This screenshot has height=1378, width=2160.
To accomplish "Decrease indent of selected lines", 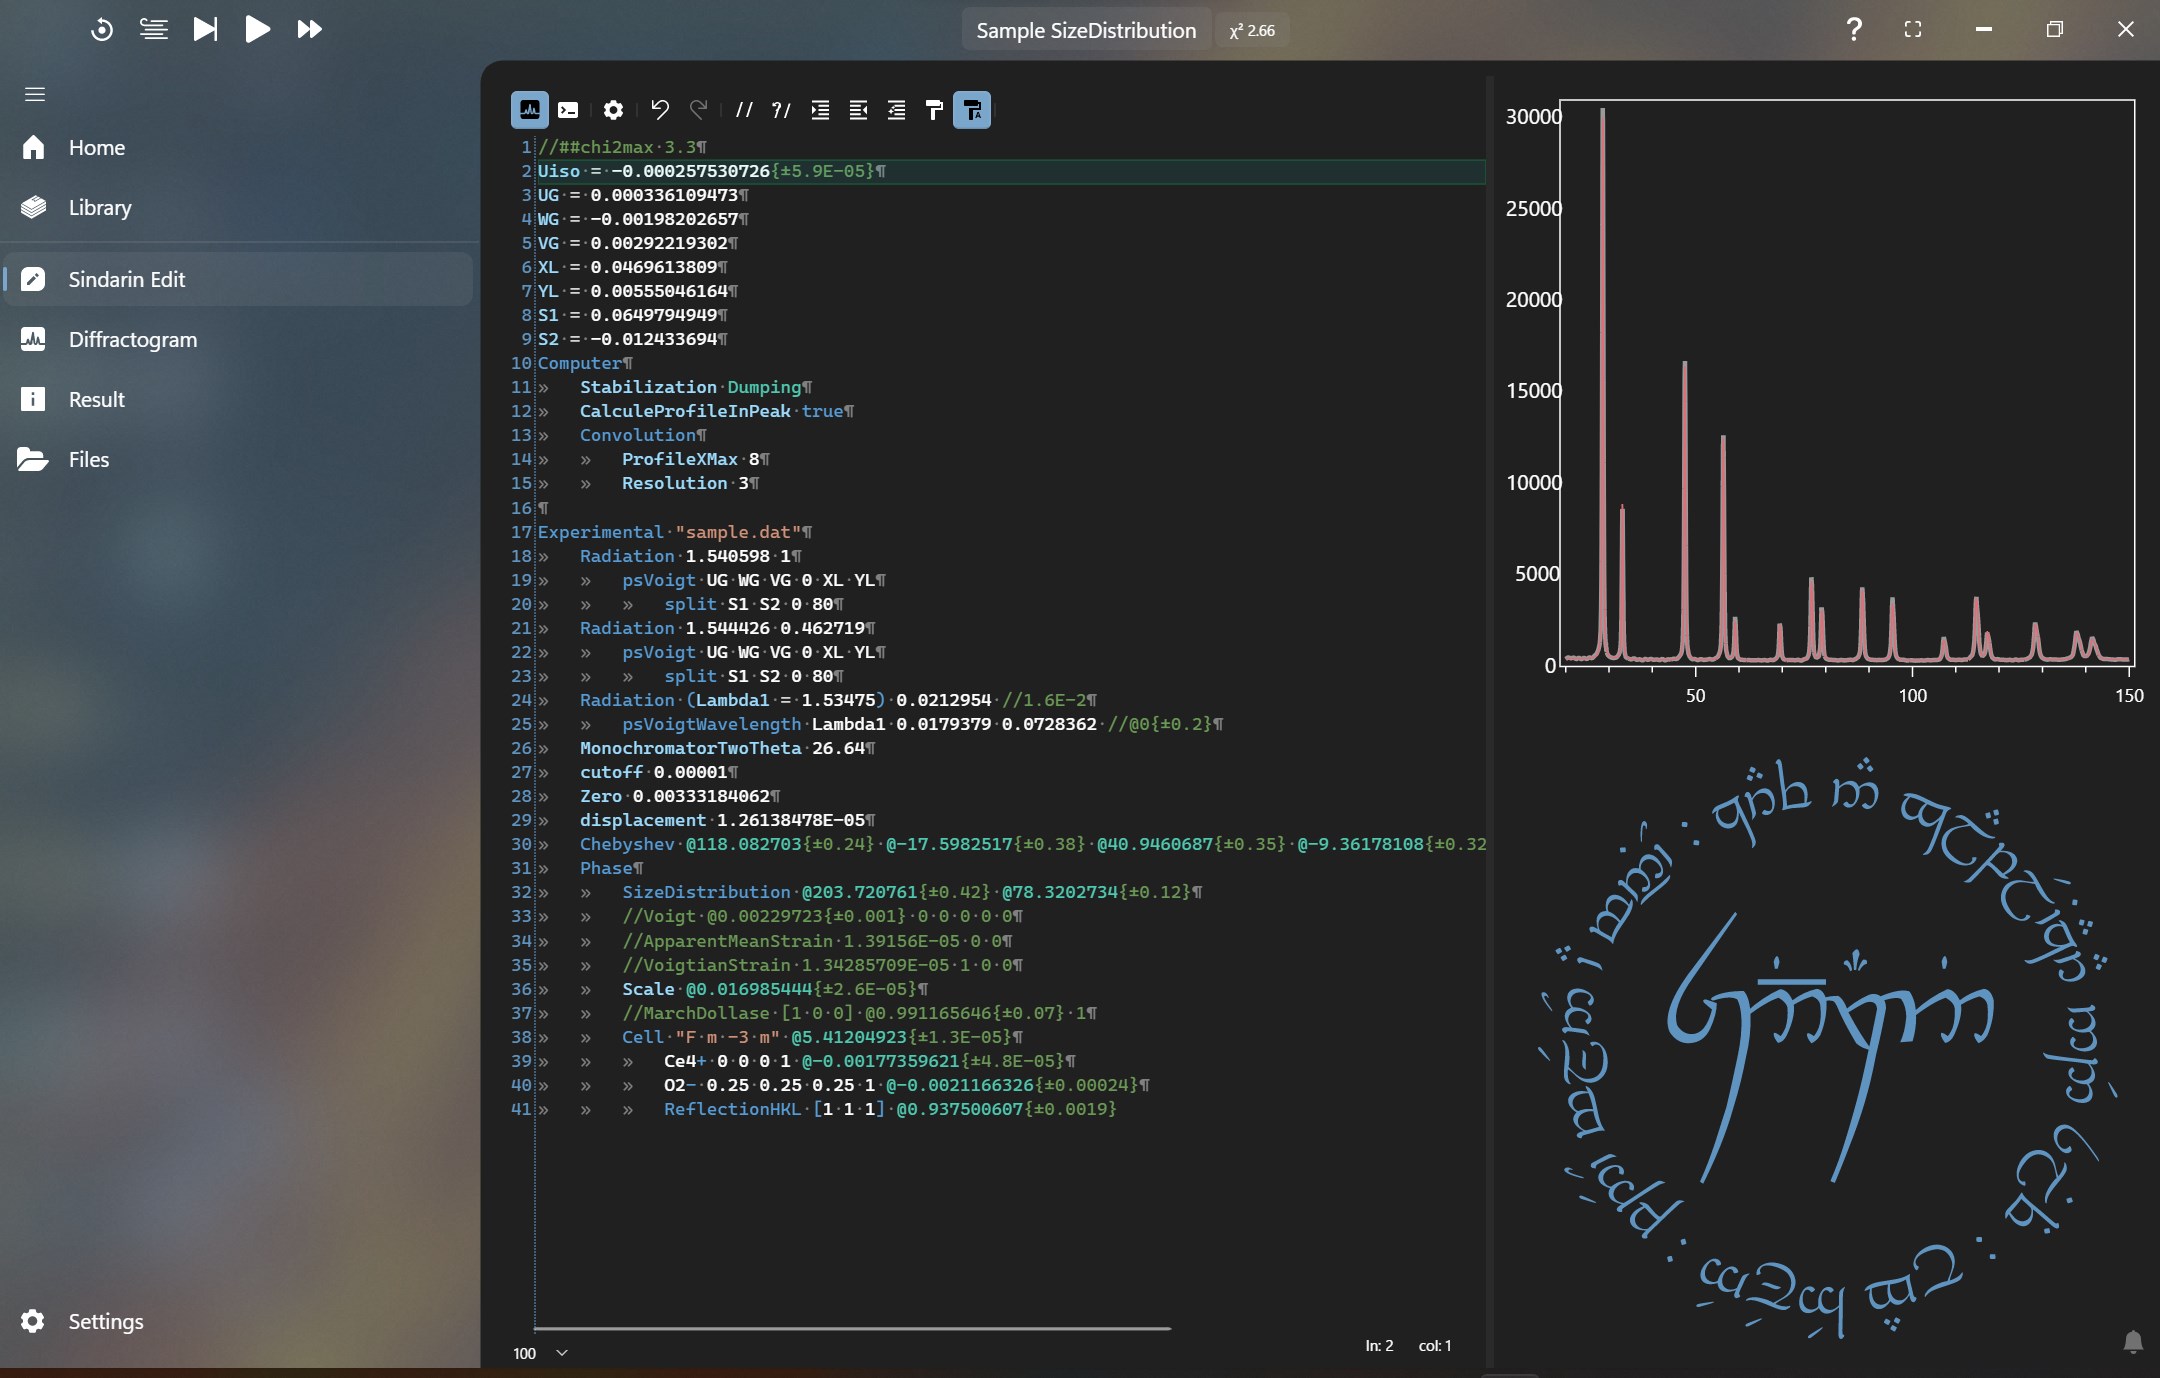I will point(858,110).
